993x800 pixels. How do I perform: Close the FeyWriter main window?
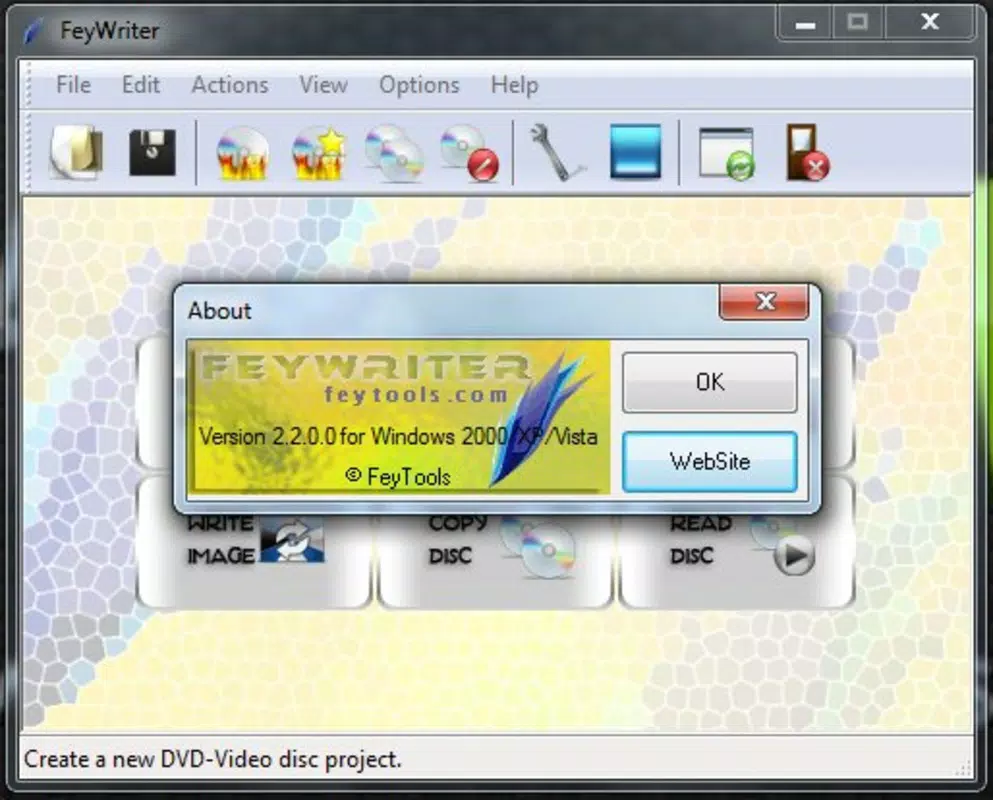point(929,23)
